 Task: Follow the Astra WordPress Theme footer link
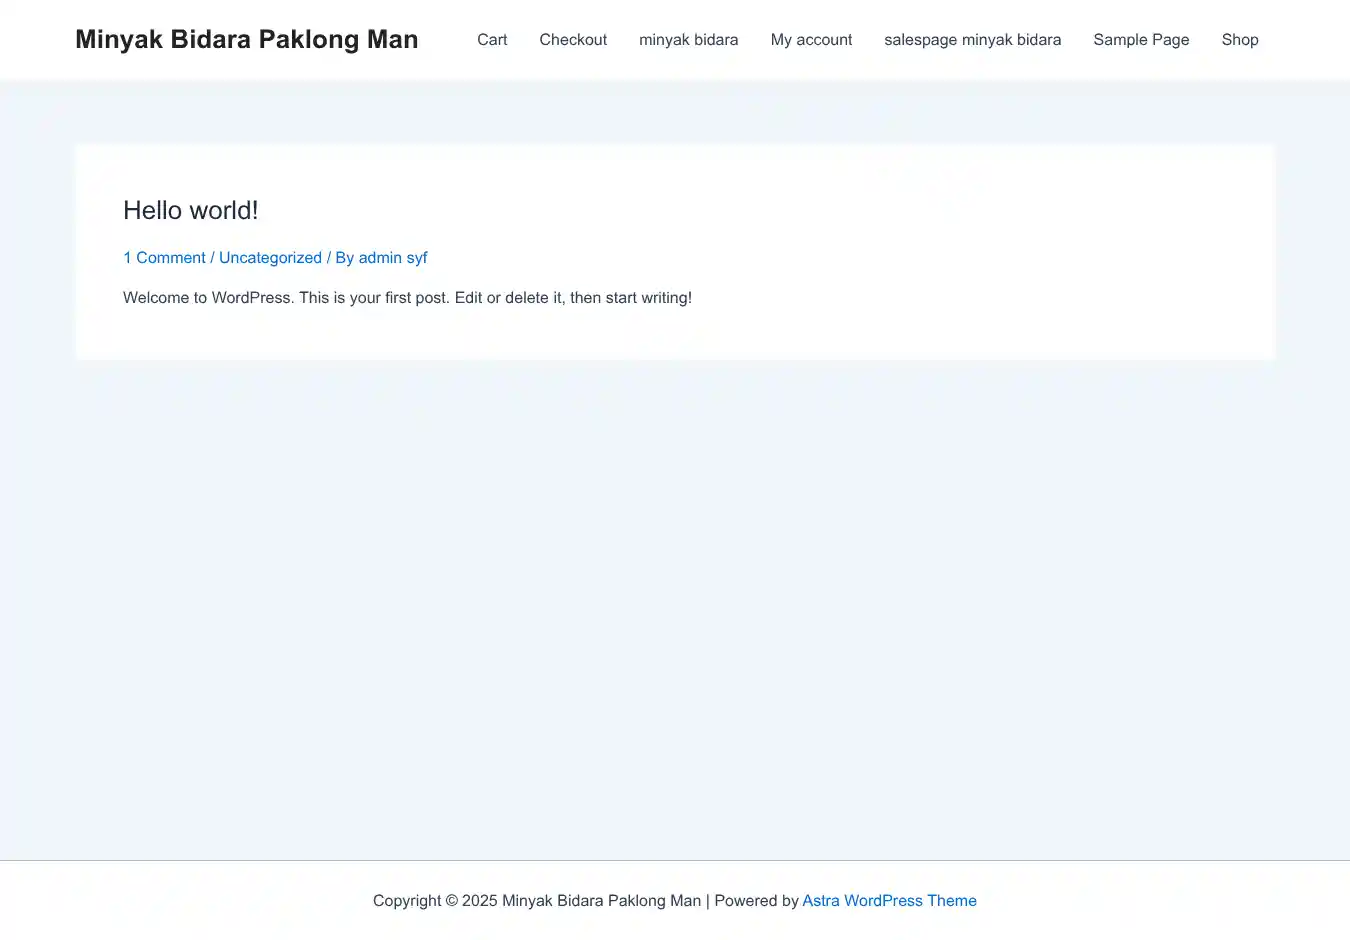tap(889, 901)
